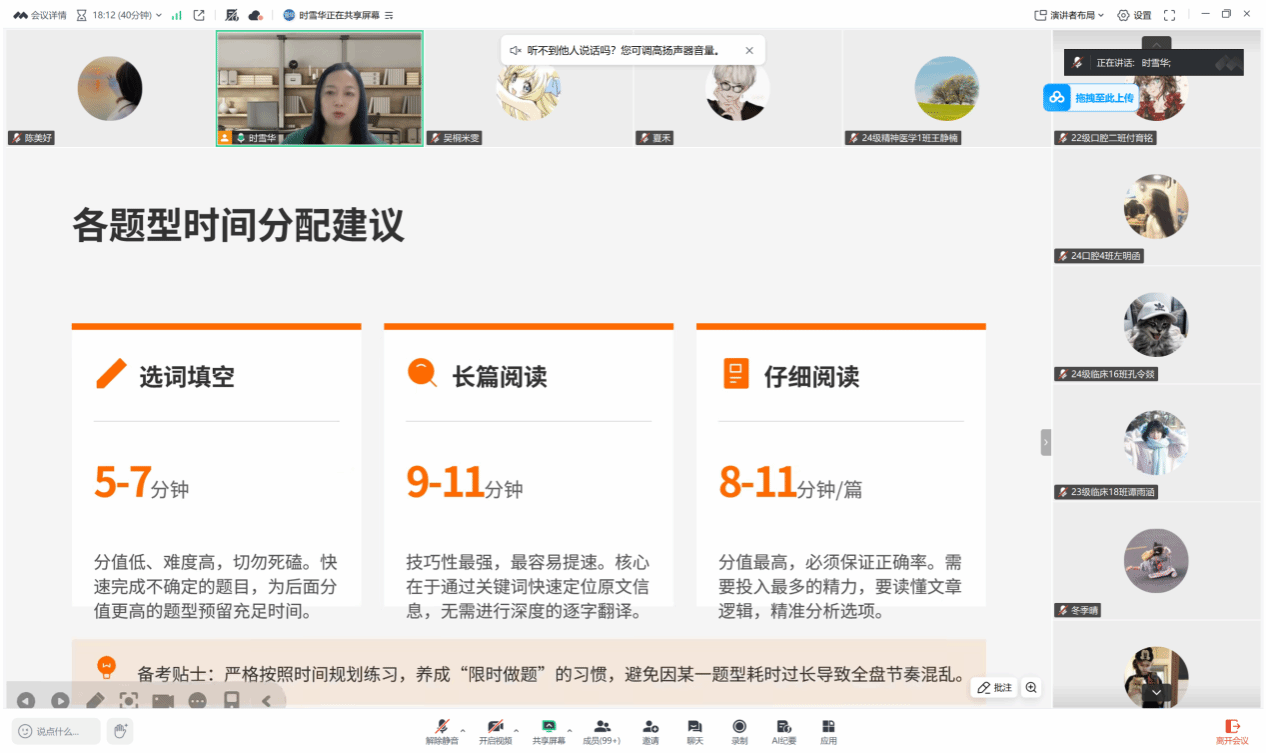The image size is (1266, 753).
Task: Go to previous slide arrow
Action: (26, 701)
